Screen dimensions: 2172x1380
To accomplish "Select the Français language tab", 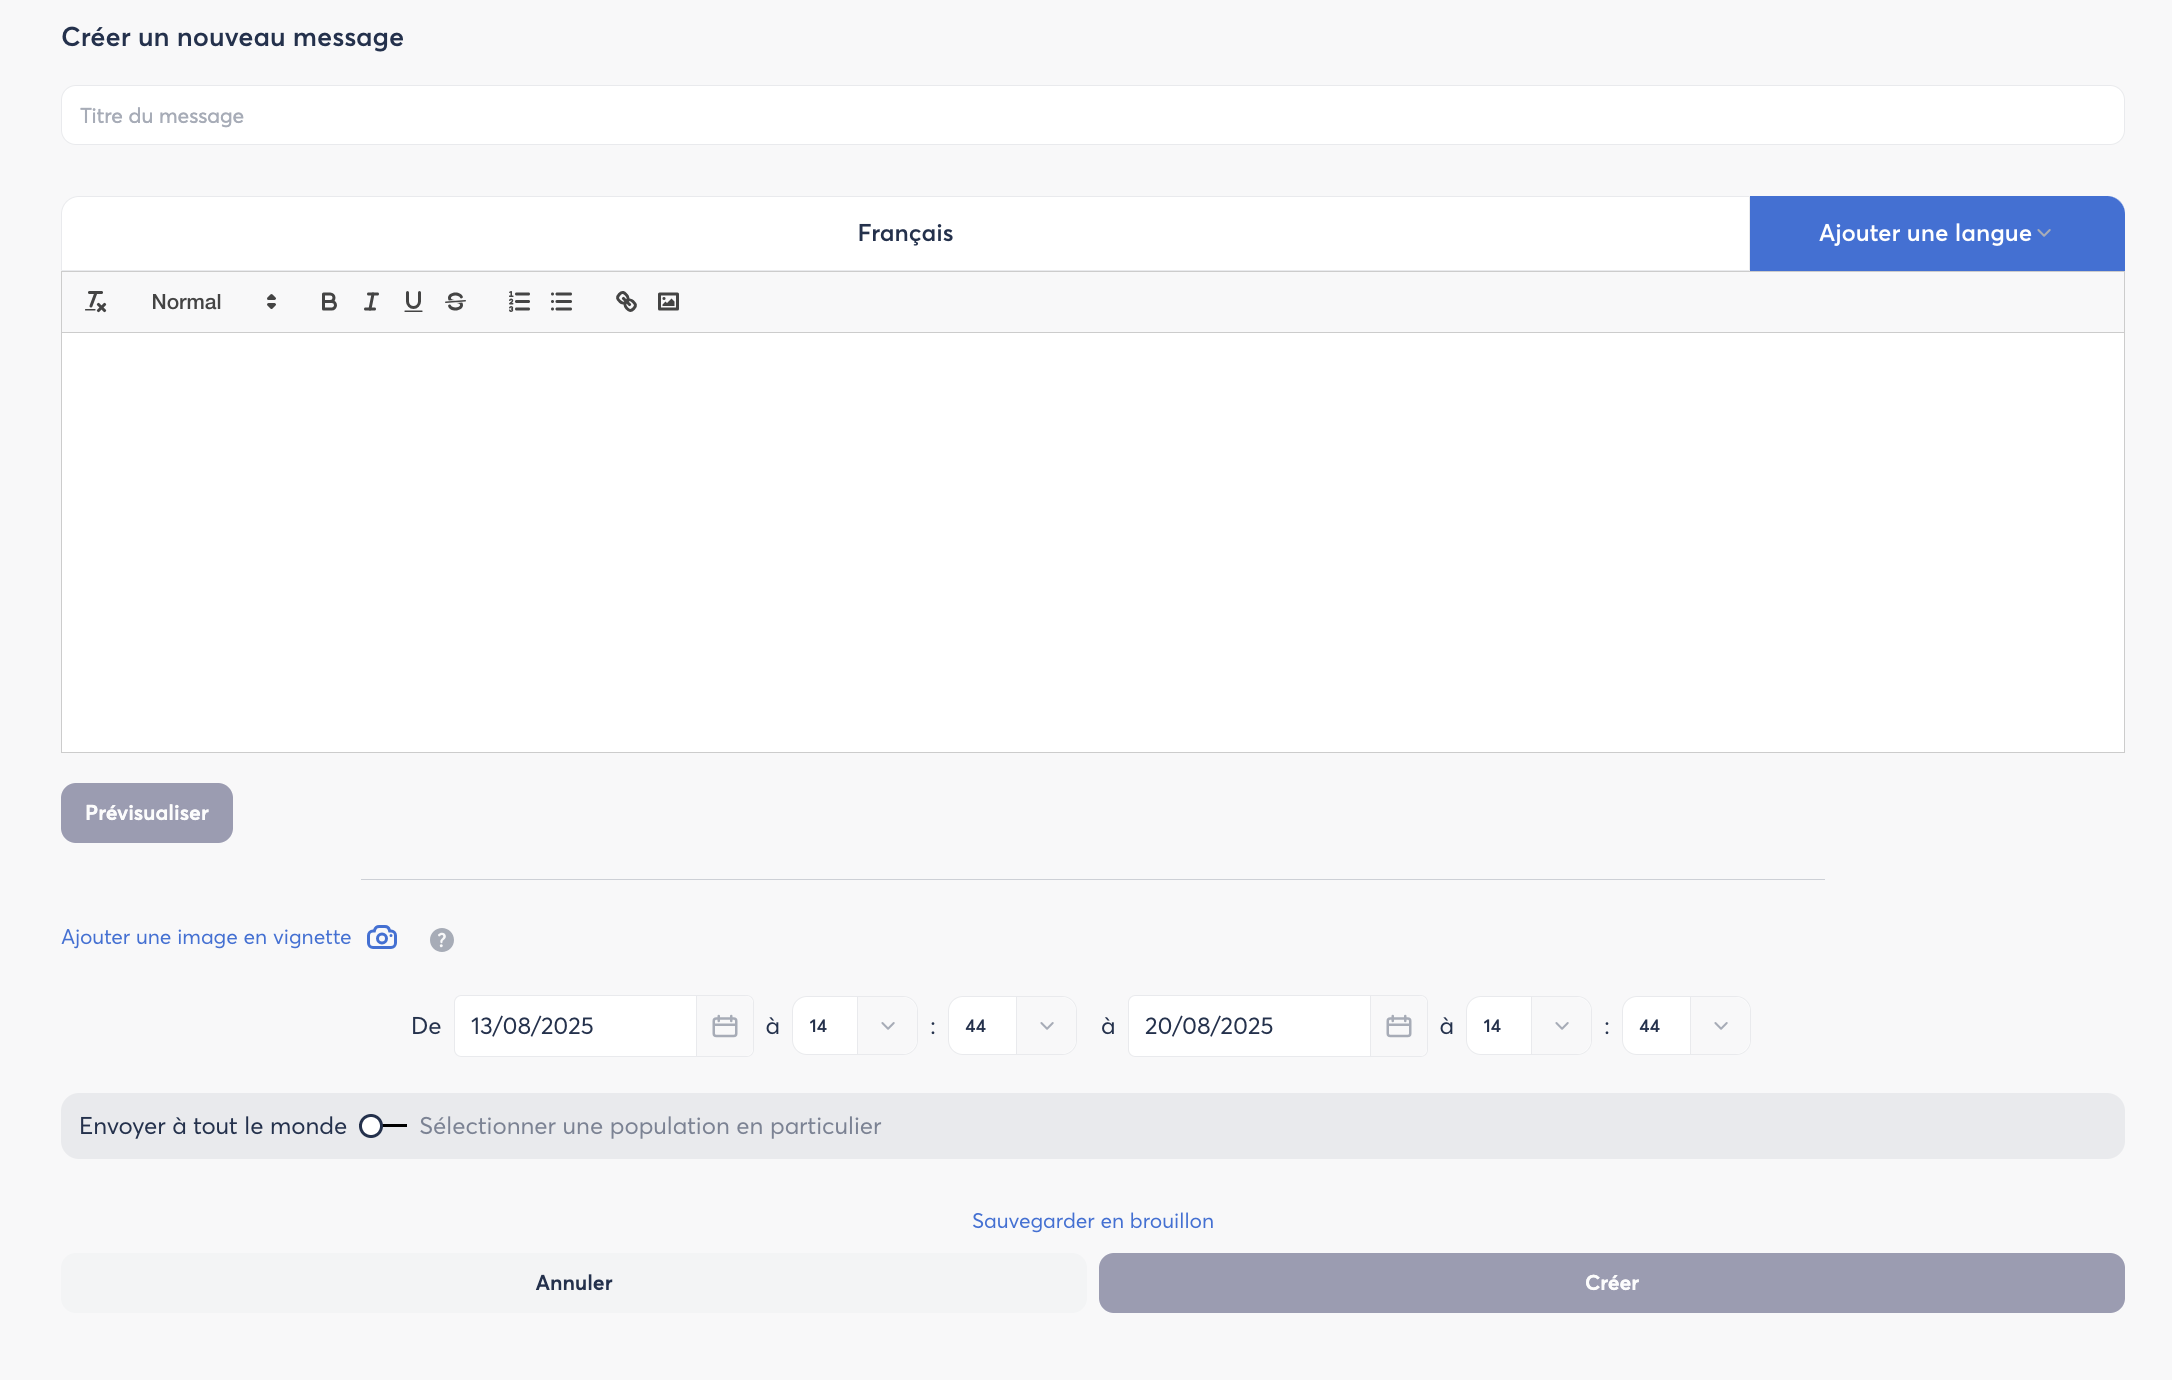I will [x=905, y=233].
